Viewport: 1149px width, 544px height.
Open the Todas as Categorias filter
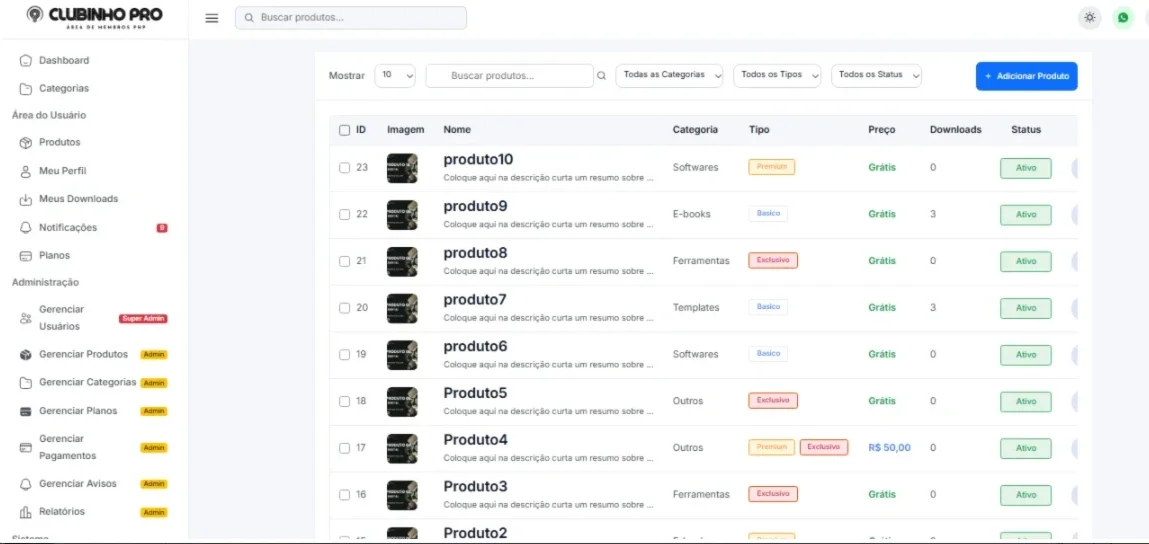coord(669,76)
